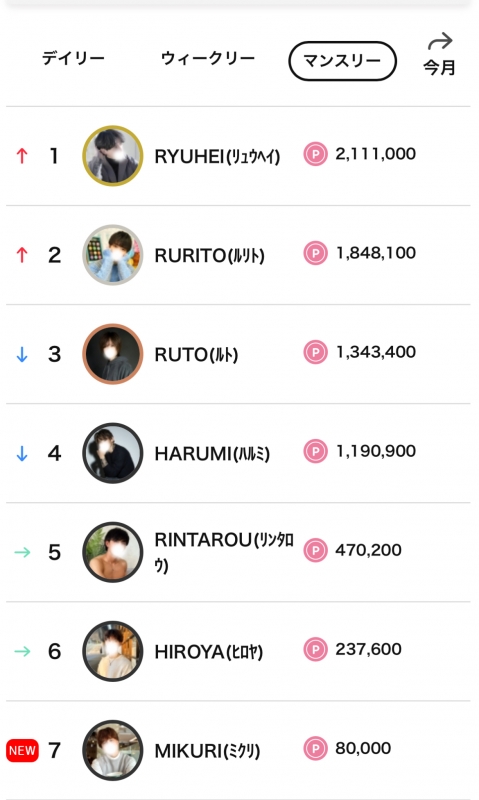This screenshot has height=800, width=479.
Task: Click the 今月 label
Action: [x=440, y=67]
